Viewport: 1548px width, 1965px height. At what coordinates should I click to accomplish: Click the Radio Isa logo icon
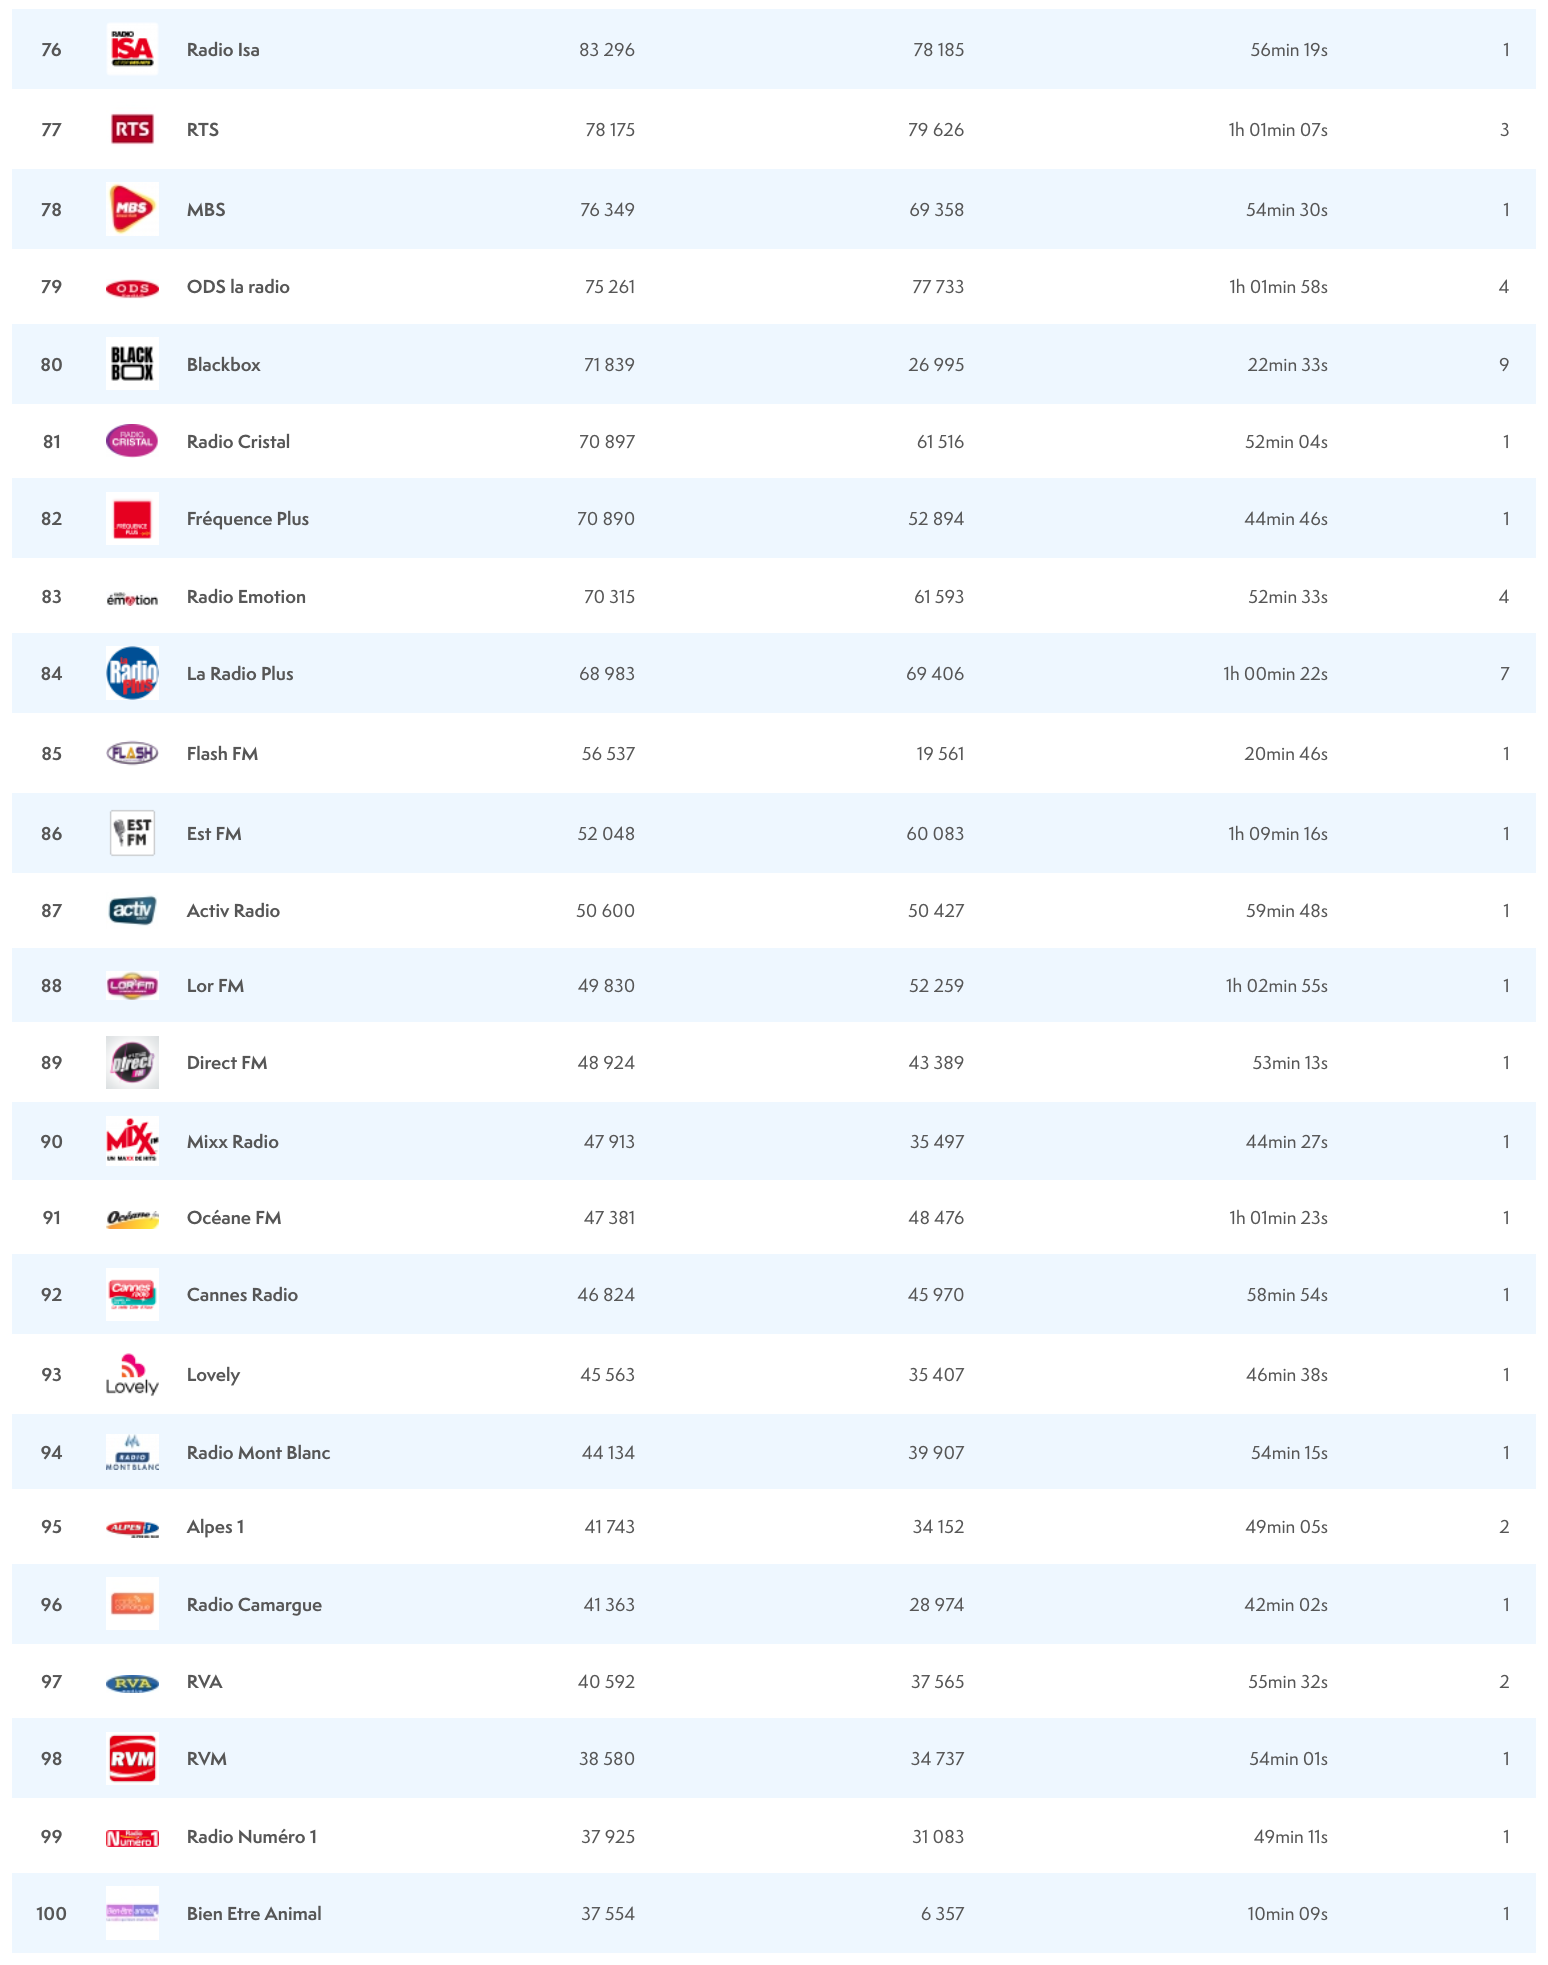pos(132,50)
